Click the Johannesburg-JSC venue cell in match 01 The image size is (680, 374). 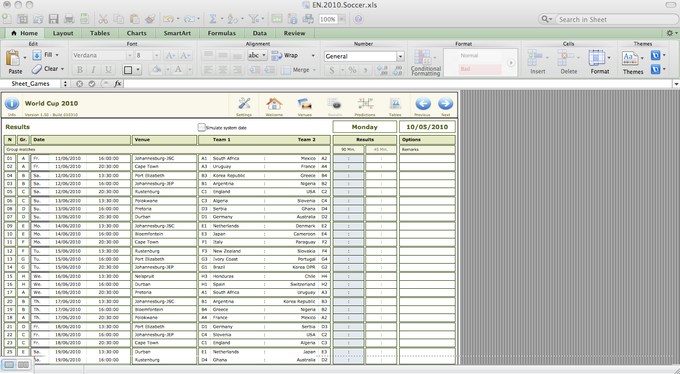[x=164, y=159]
